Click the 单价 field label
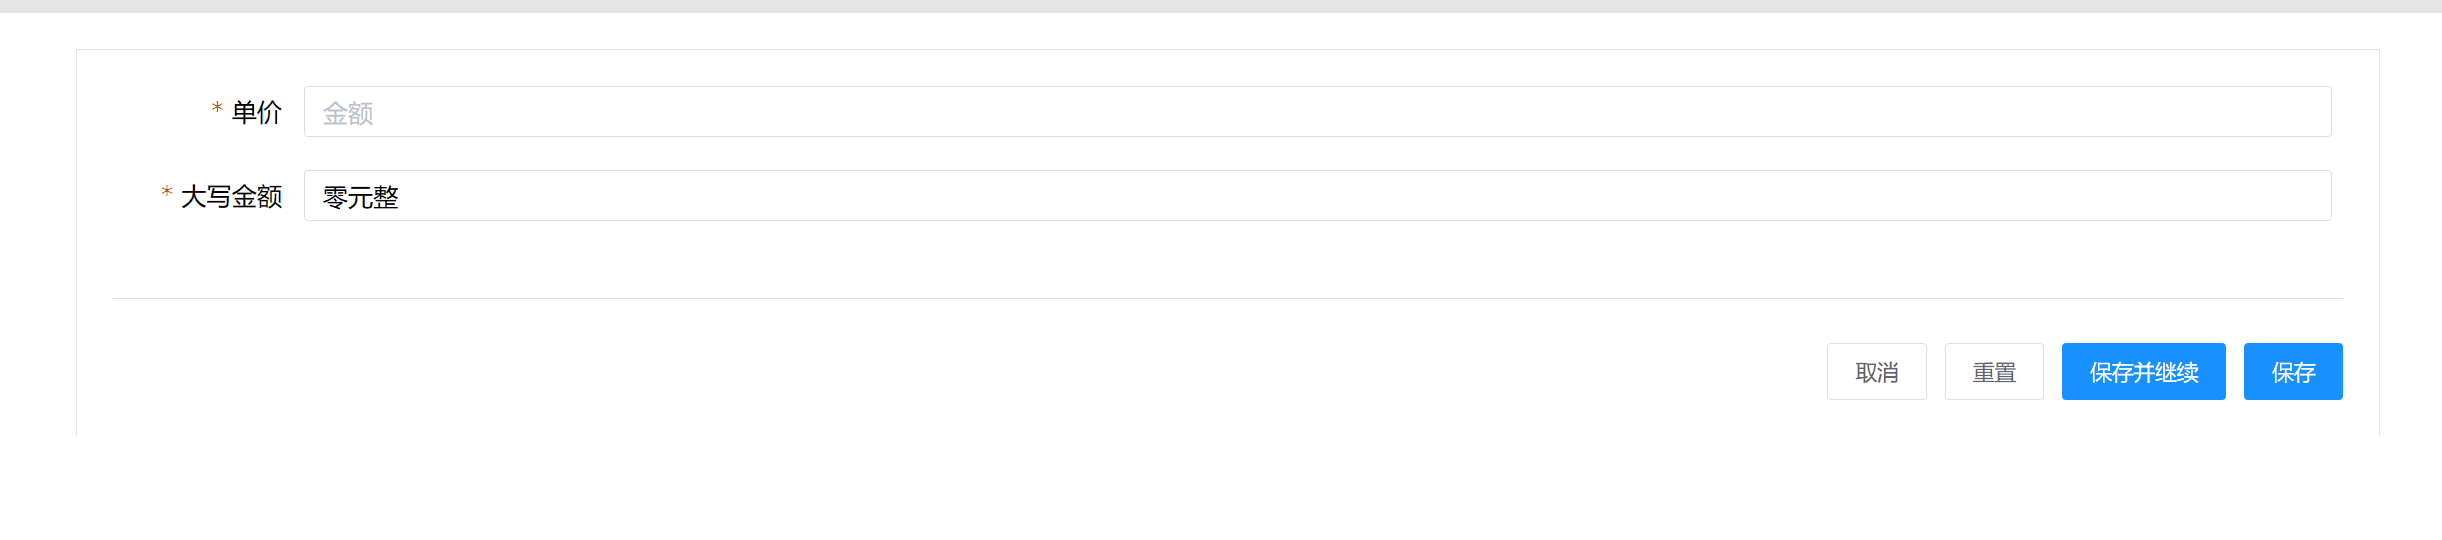Screen dimensions: 2442x540 coord(257,112)
